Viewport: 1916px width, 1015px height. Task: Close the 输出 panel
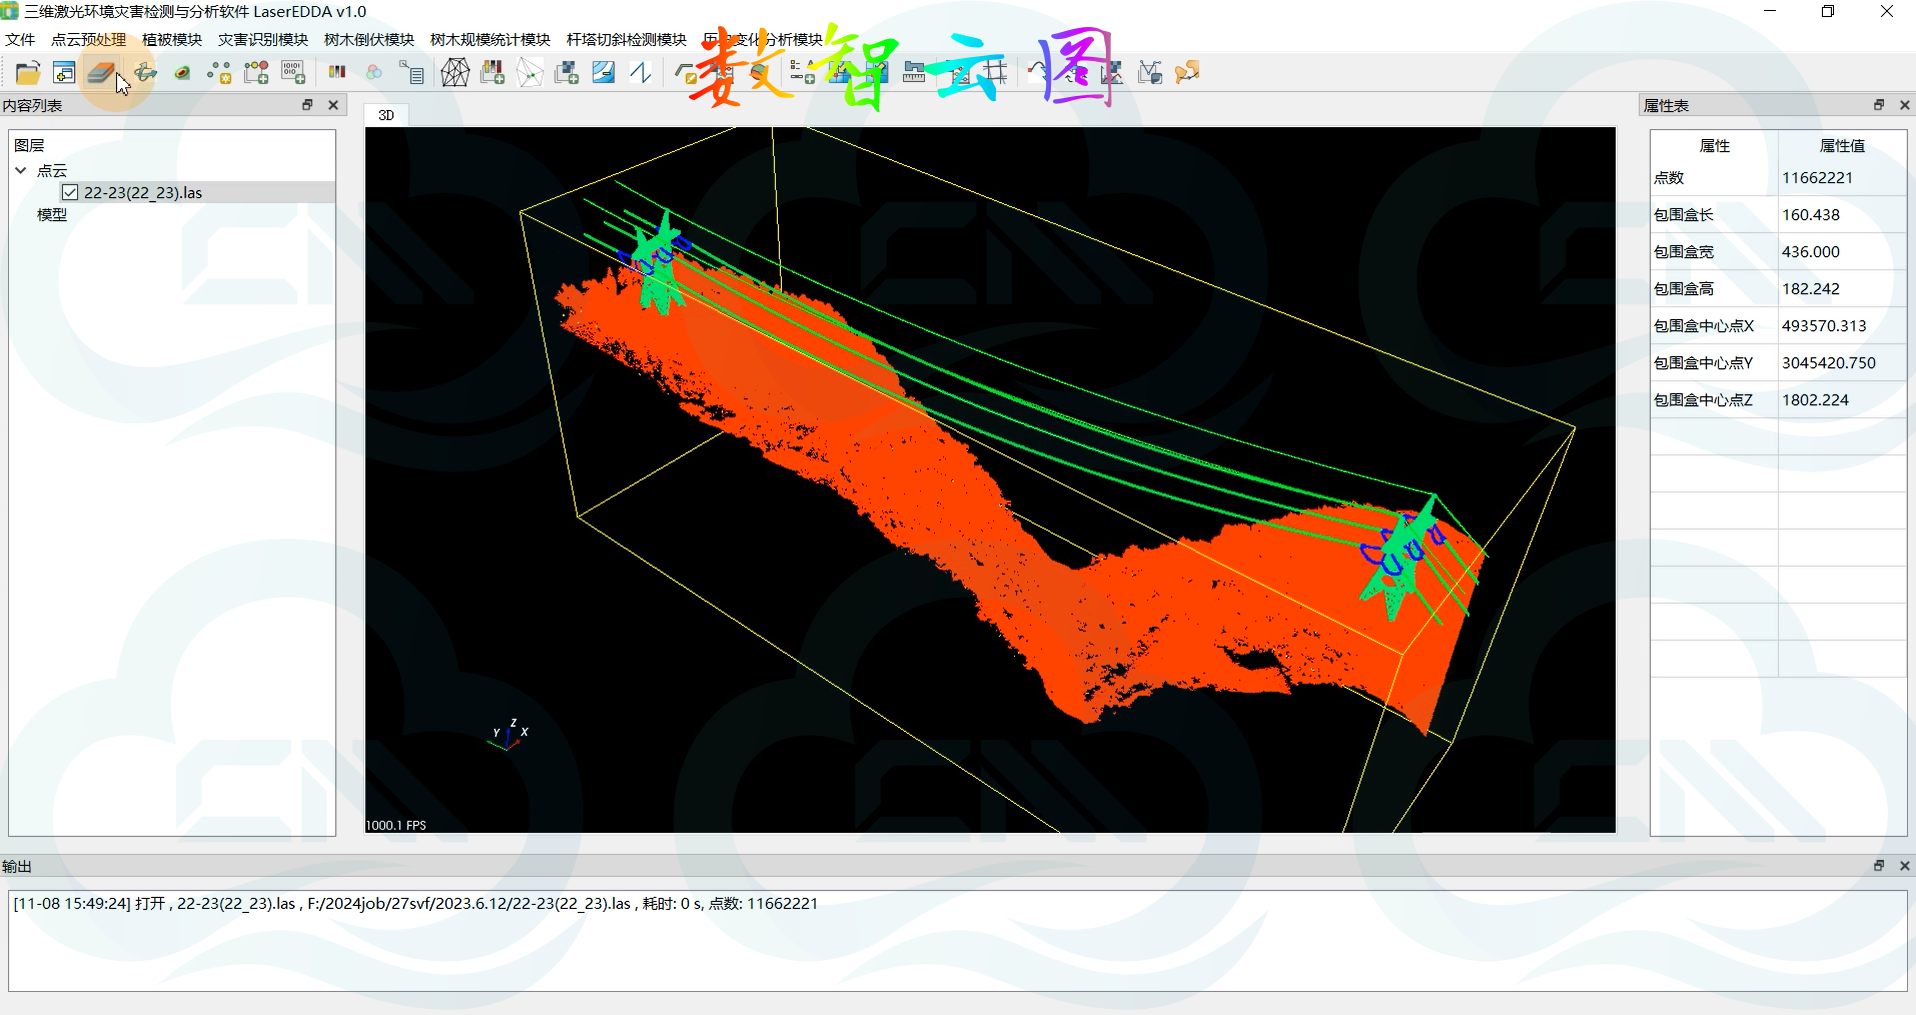point(1904,866)
